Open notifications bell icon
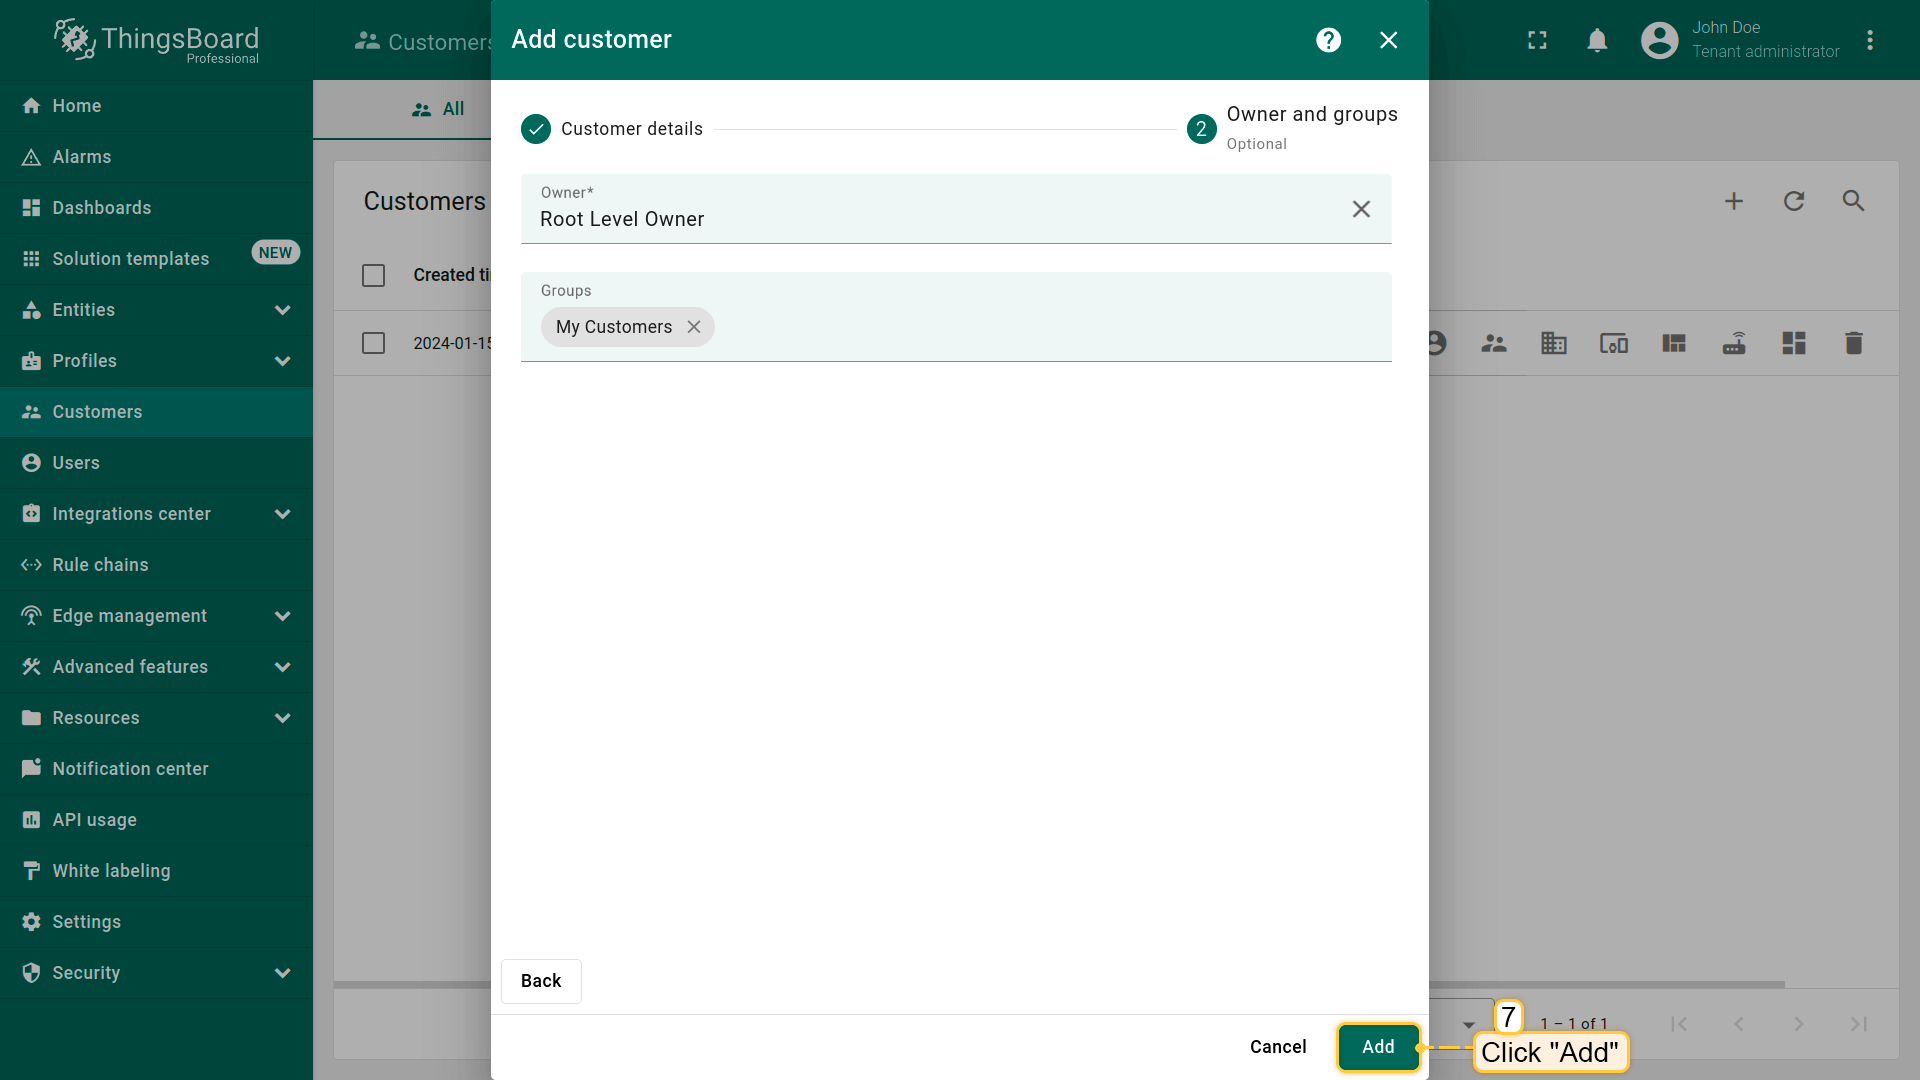Screen dimensions: 1920x1080 tap(1597, 40)
